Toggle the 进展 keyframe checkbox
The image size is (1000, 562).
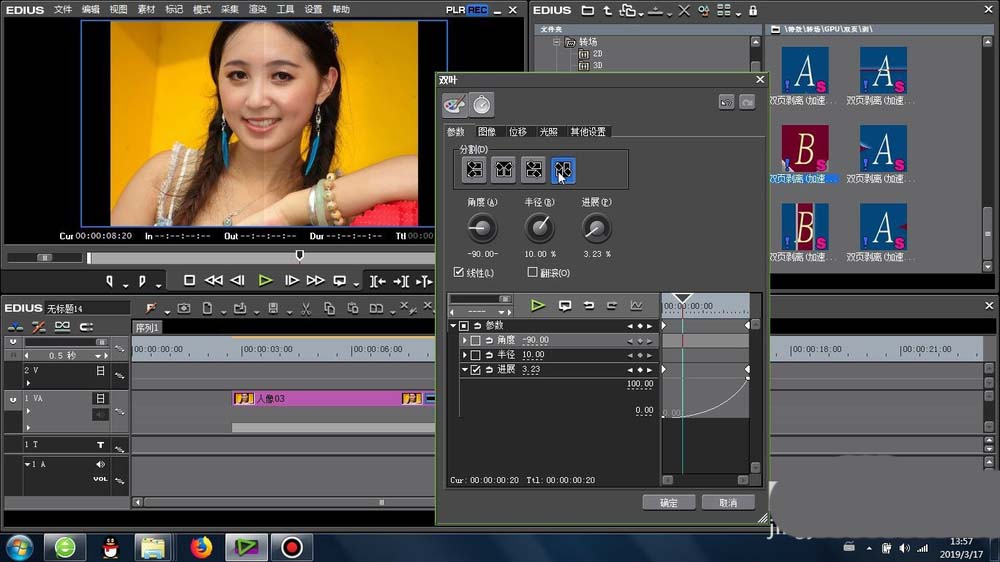point(475,370)
